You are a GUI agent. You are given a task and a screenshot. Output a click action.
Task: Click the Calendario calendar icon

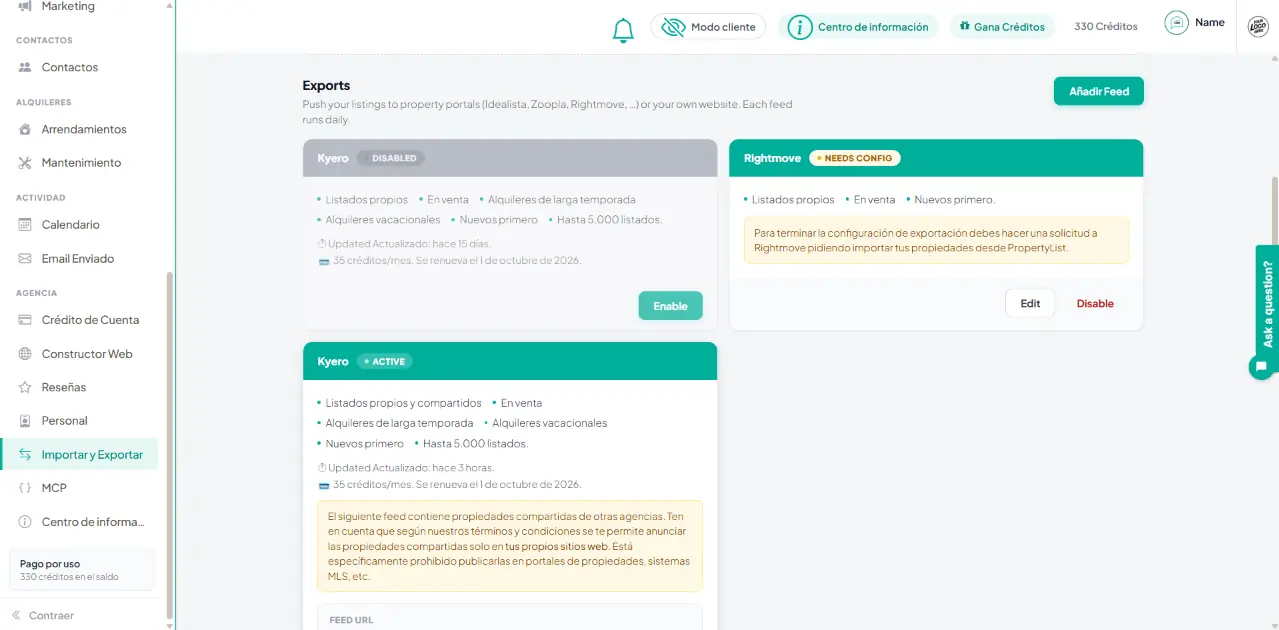point(25,224)
